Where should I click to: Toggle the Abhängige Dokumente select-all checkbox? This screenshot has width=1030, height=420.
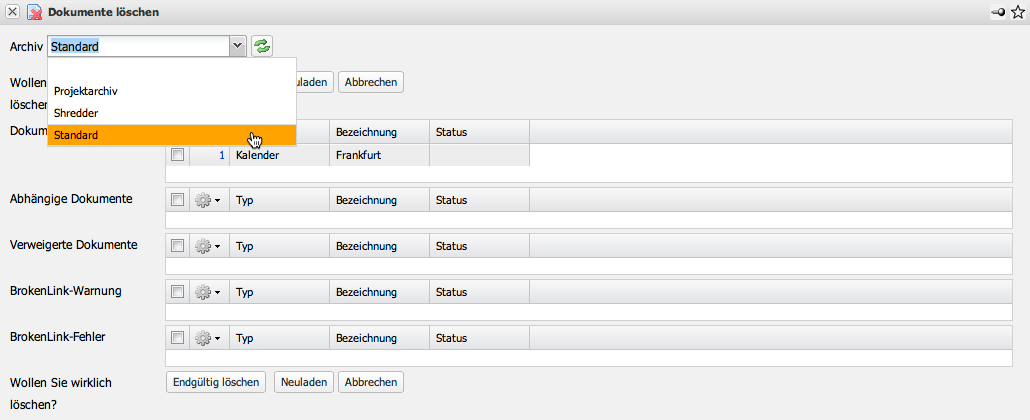(x=177, y=200)
